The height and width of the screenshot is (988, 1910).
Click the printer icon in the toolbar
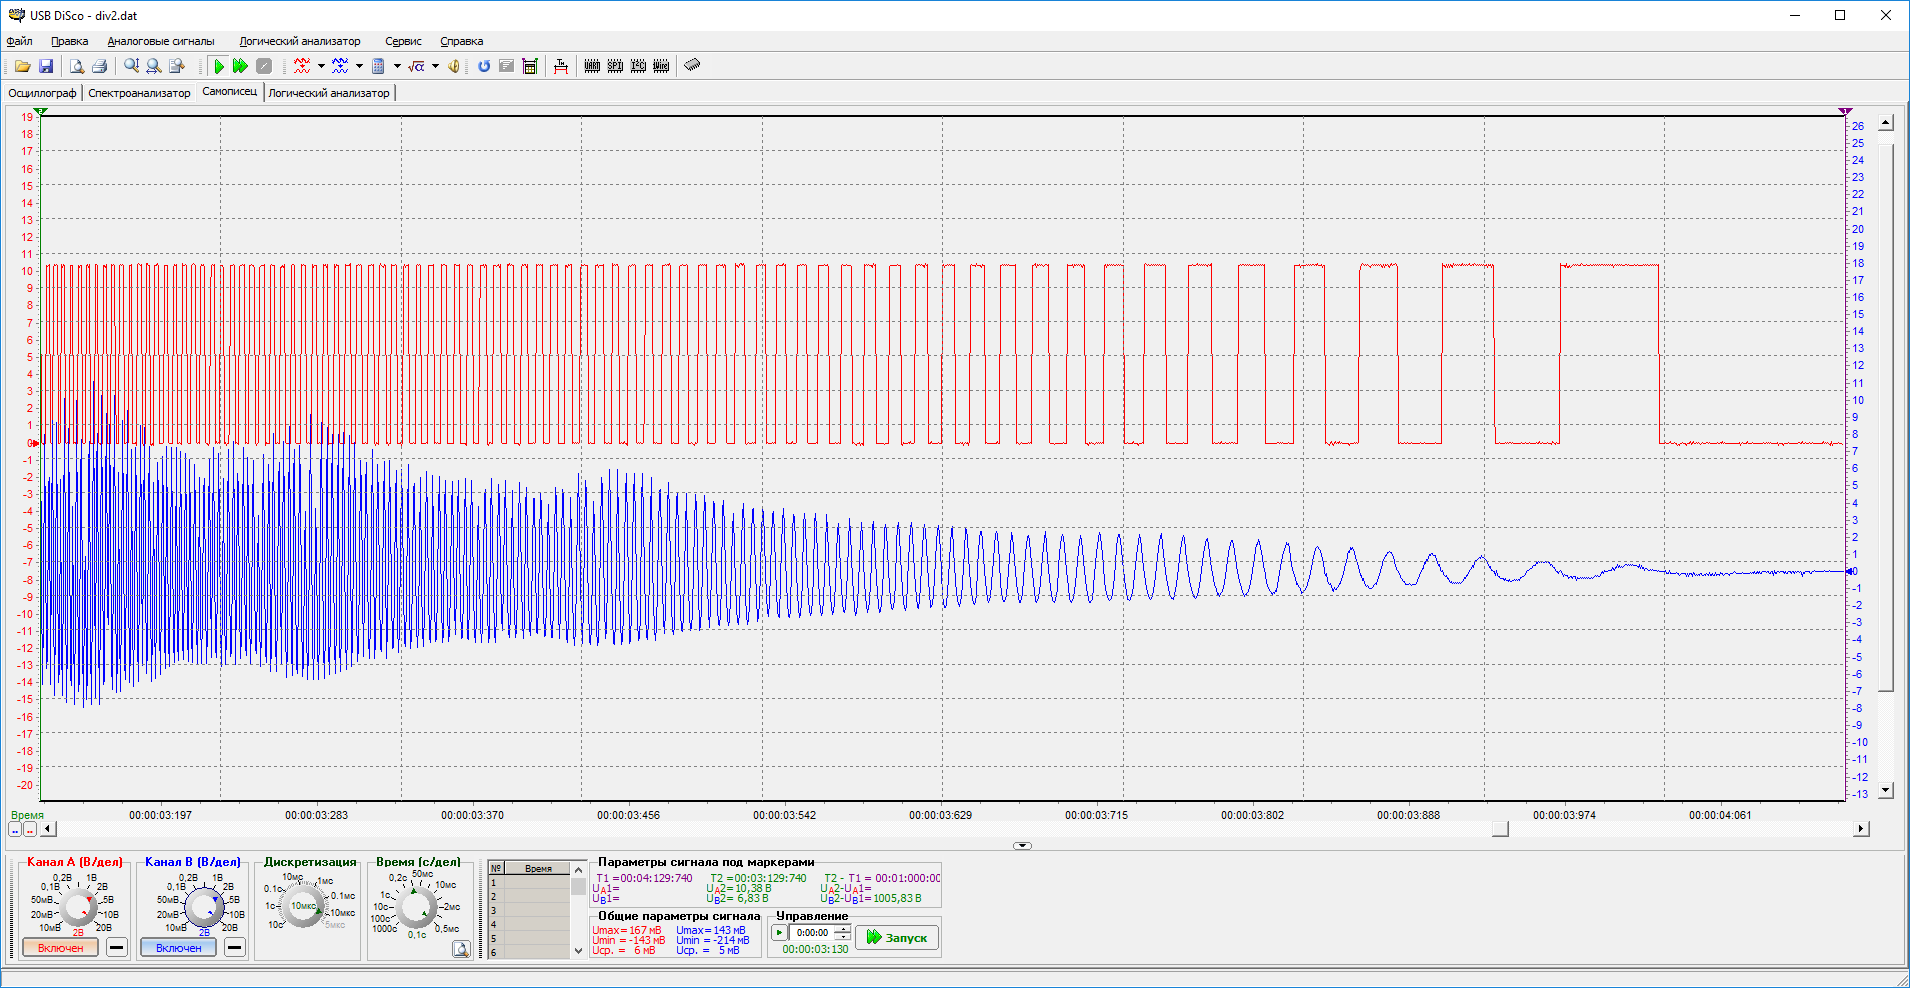(x=99, y=66)
